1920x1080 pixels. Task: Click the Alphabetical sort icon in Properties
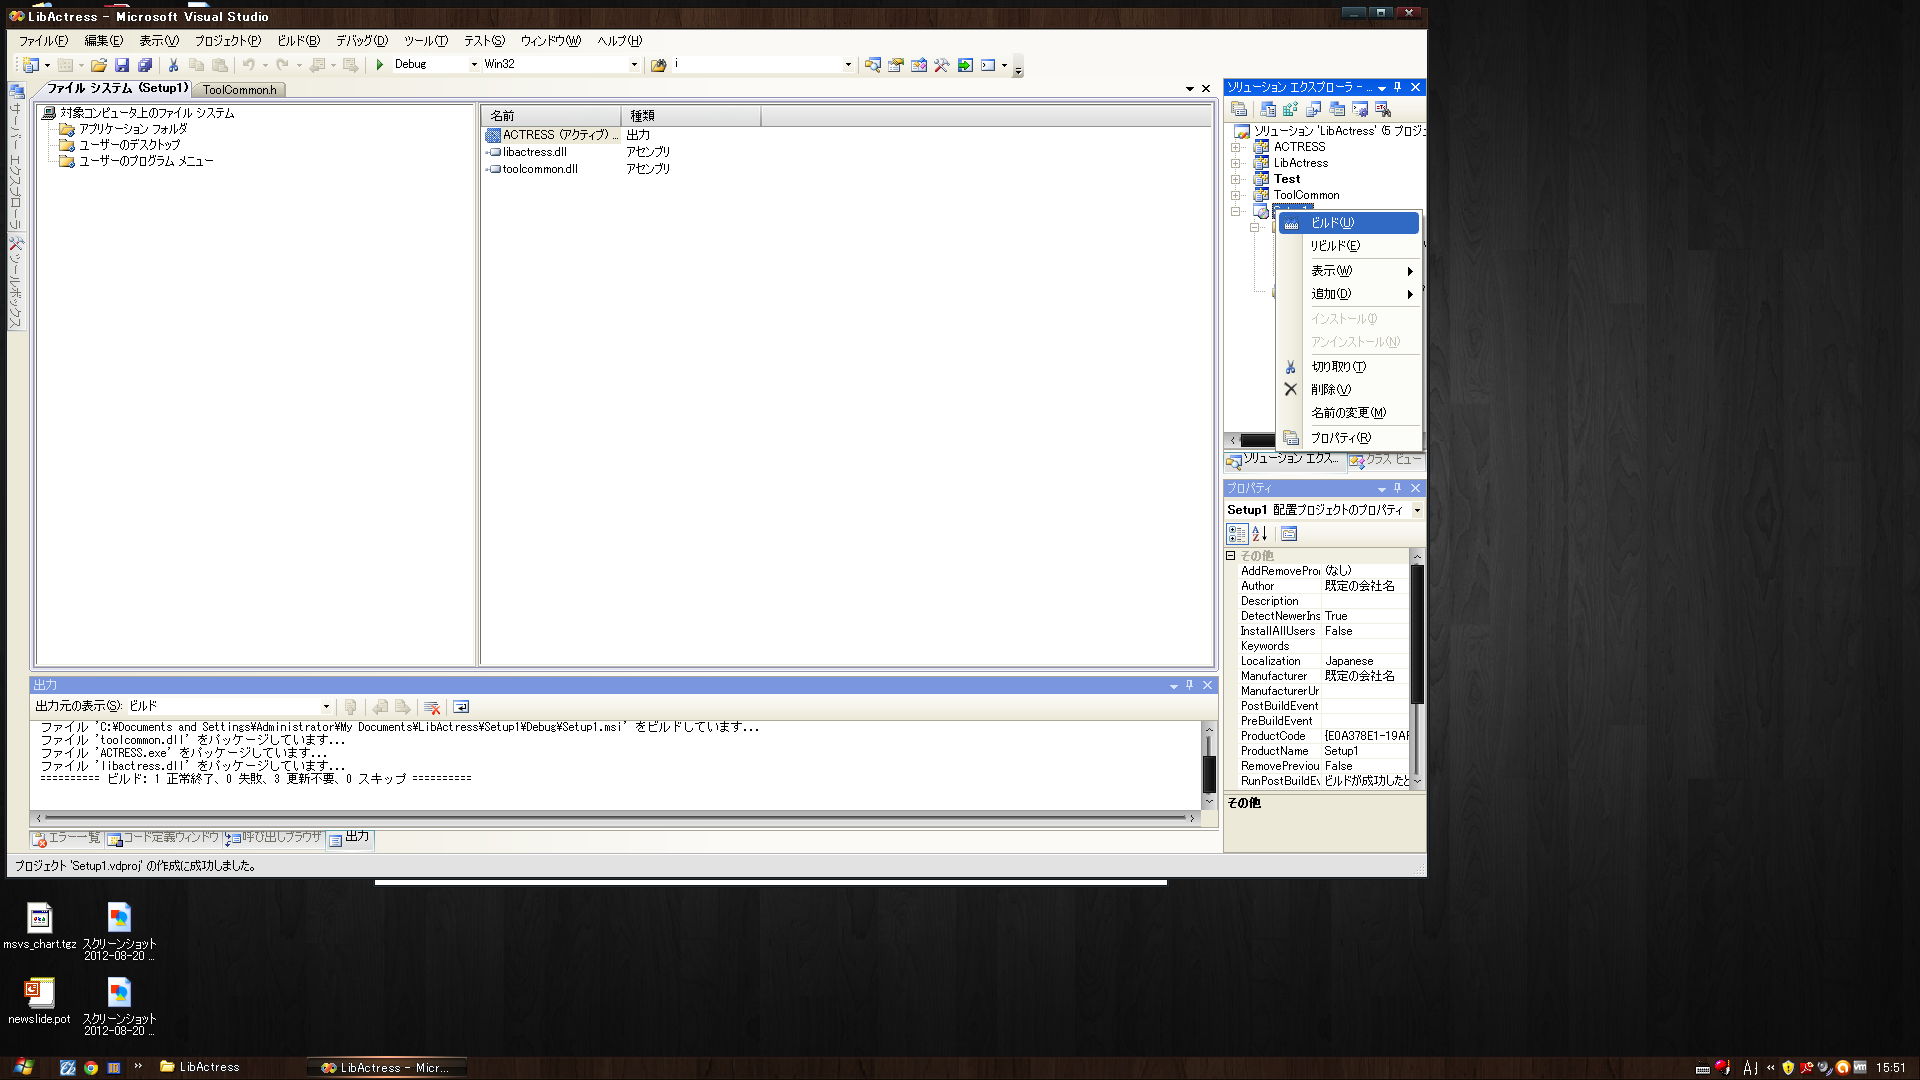point(1260,534)
